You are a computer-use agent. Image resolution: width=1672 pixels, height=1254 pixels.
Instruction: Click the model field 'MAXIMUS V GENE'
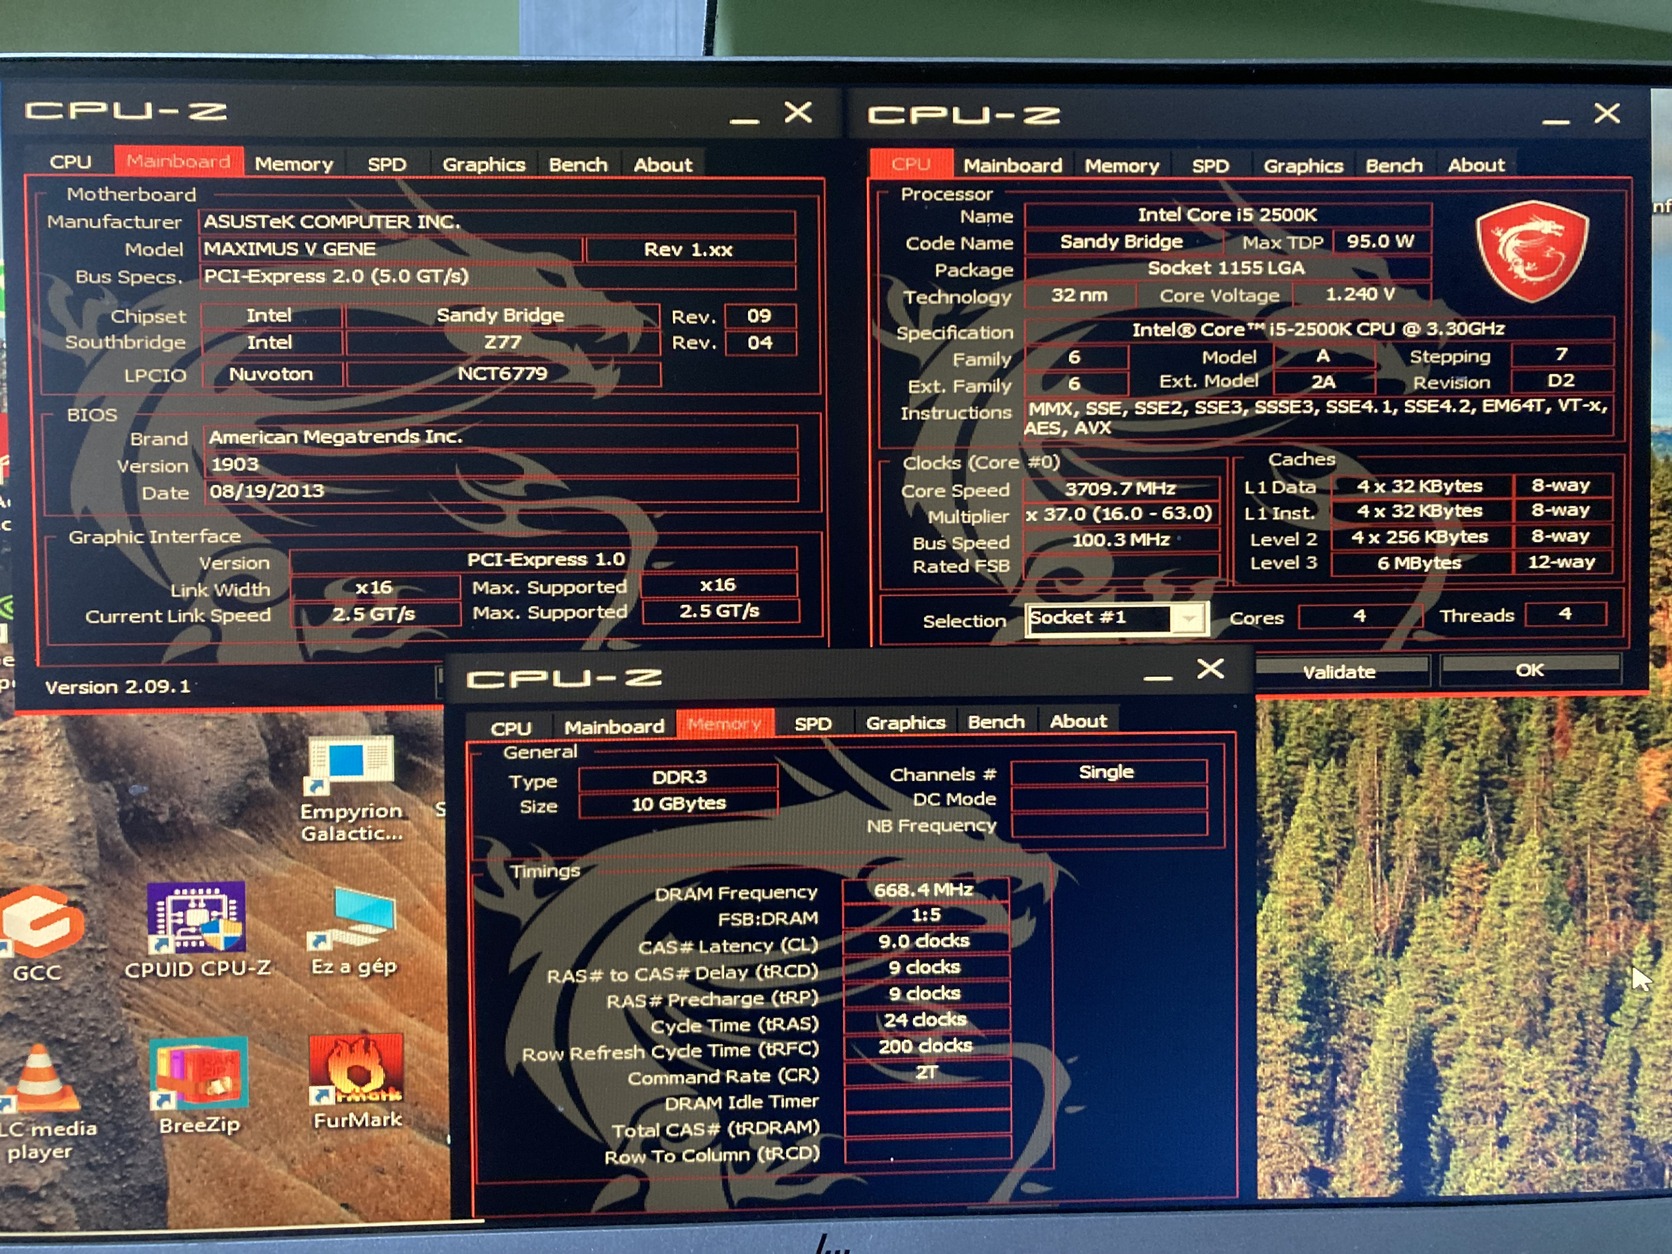coord(391,248)
